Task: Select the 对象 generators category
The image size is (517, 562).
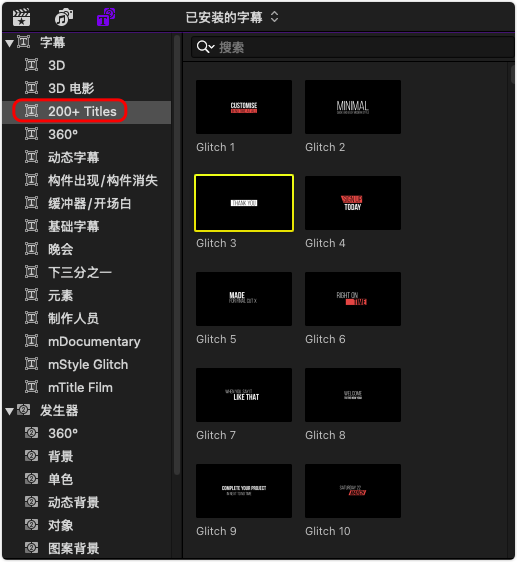Action: click(86, 525)
